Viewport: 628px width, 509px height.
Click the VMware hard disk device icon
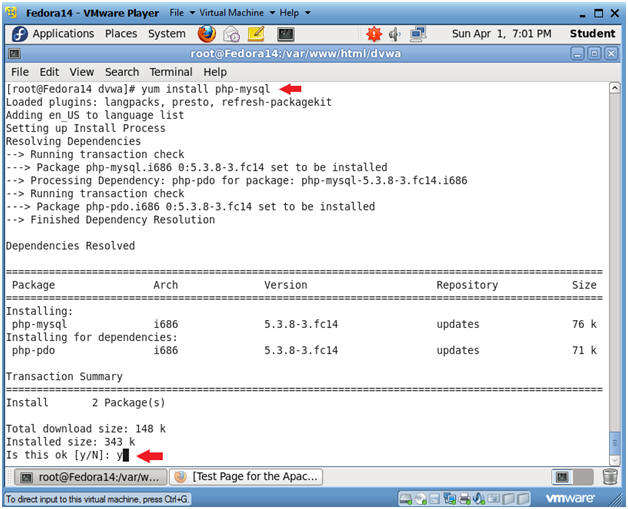point(406,499)
